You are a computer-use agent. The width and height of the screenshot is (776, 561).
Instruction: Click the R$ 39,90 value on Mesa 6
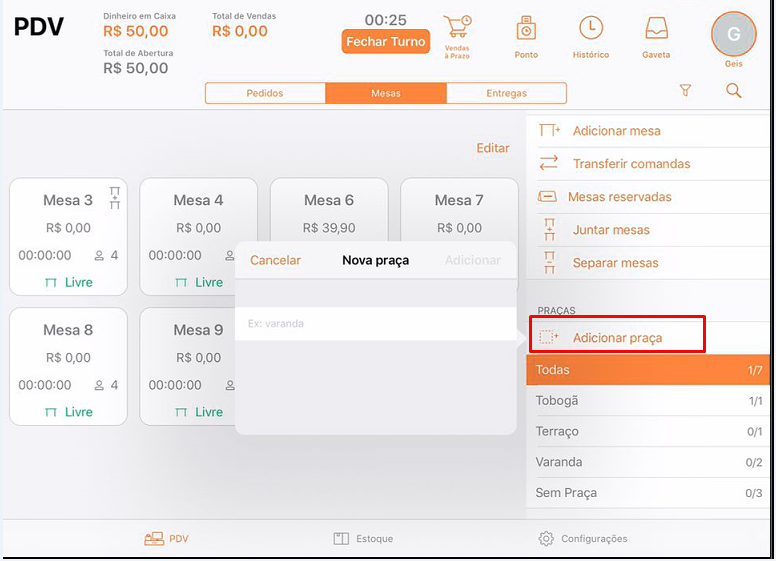(329, 228)
